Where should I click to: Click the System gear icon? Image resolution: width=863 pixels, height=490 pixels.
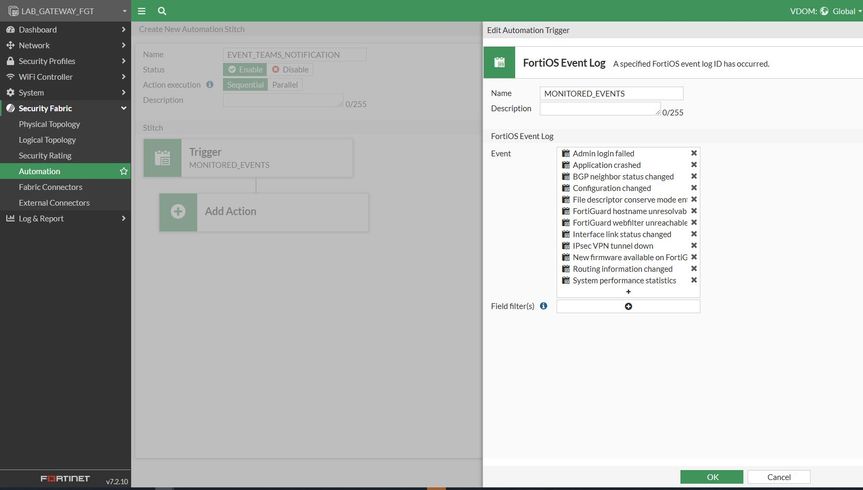(10, 92)
